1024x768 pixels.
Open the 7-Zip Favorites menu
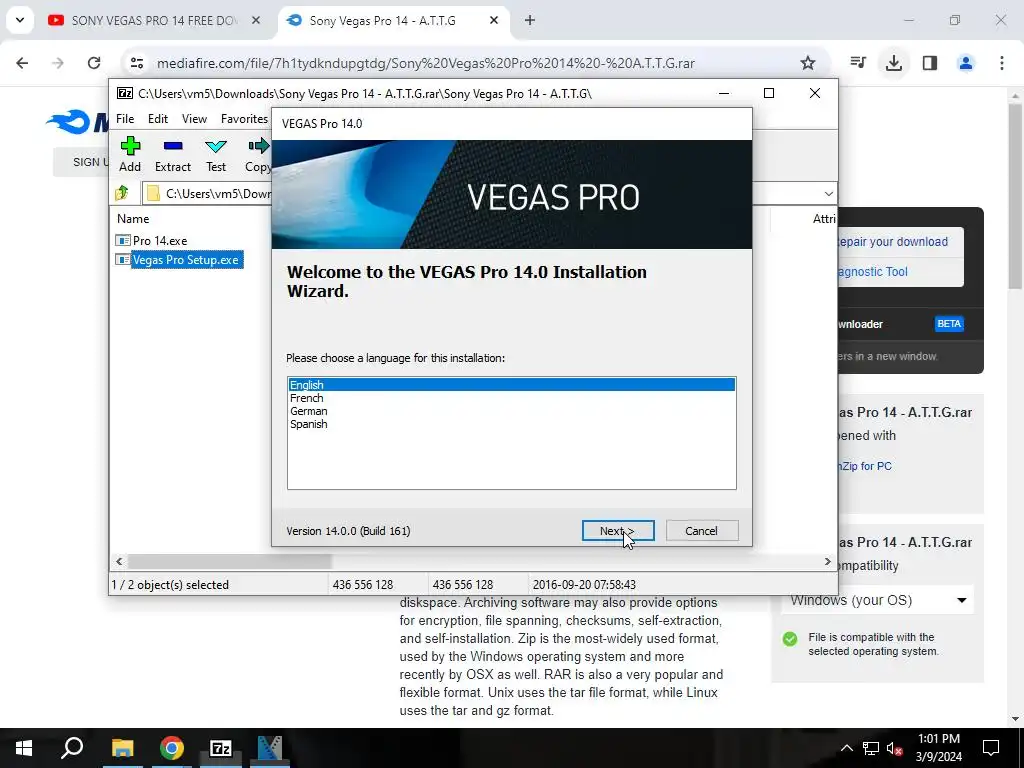tap(244, 119)
